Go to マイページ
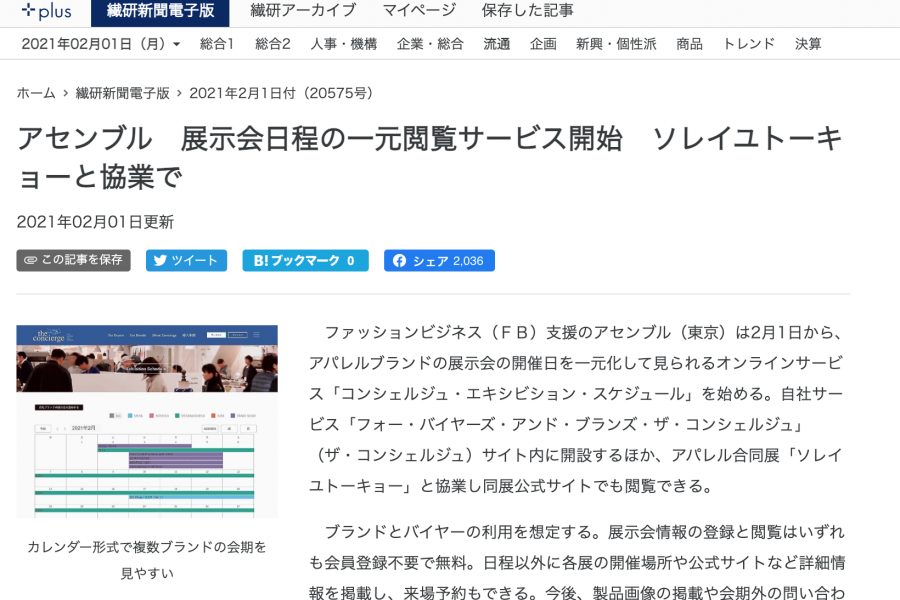This screenshot has height=600, width=900. coord(419,11)
